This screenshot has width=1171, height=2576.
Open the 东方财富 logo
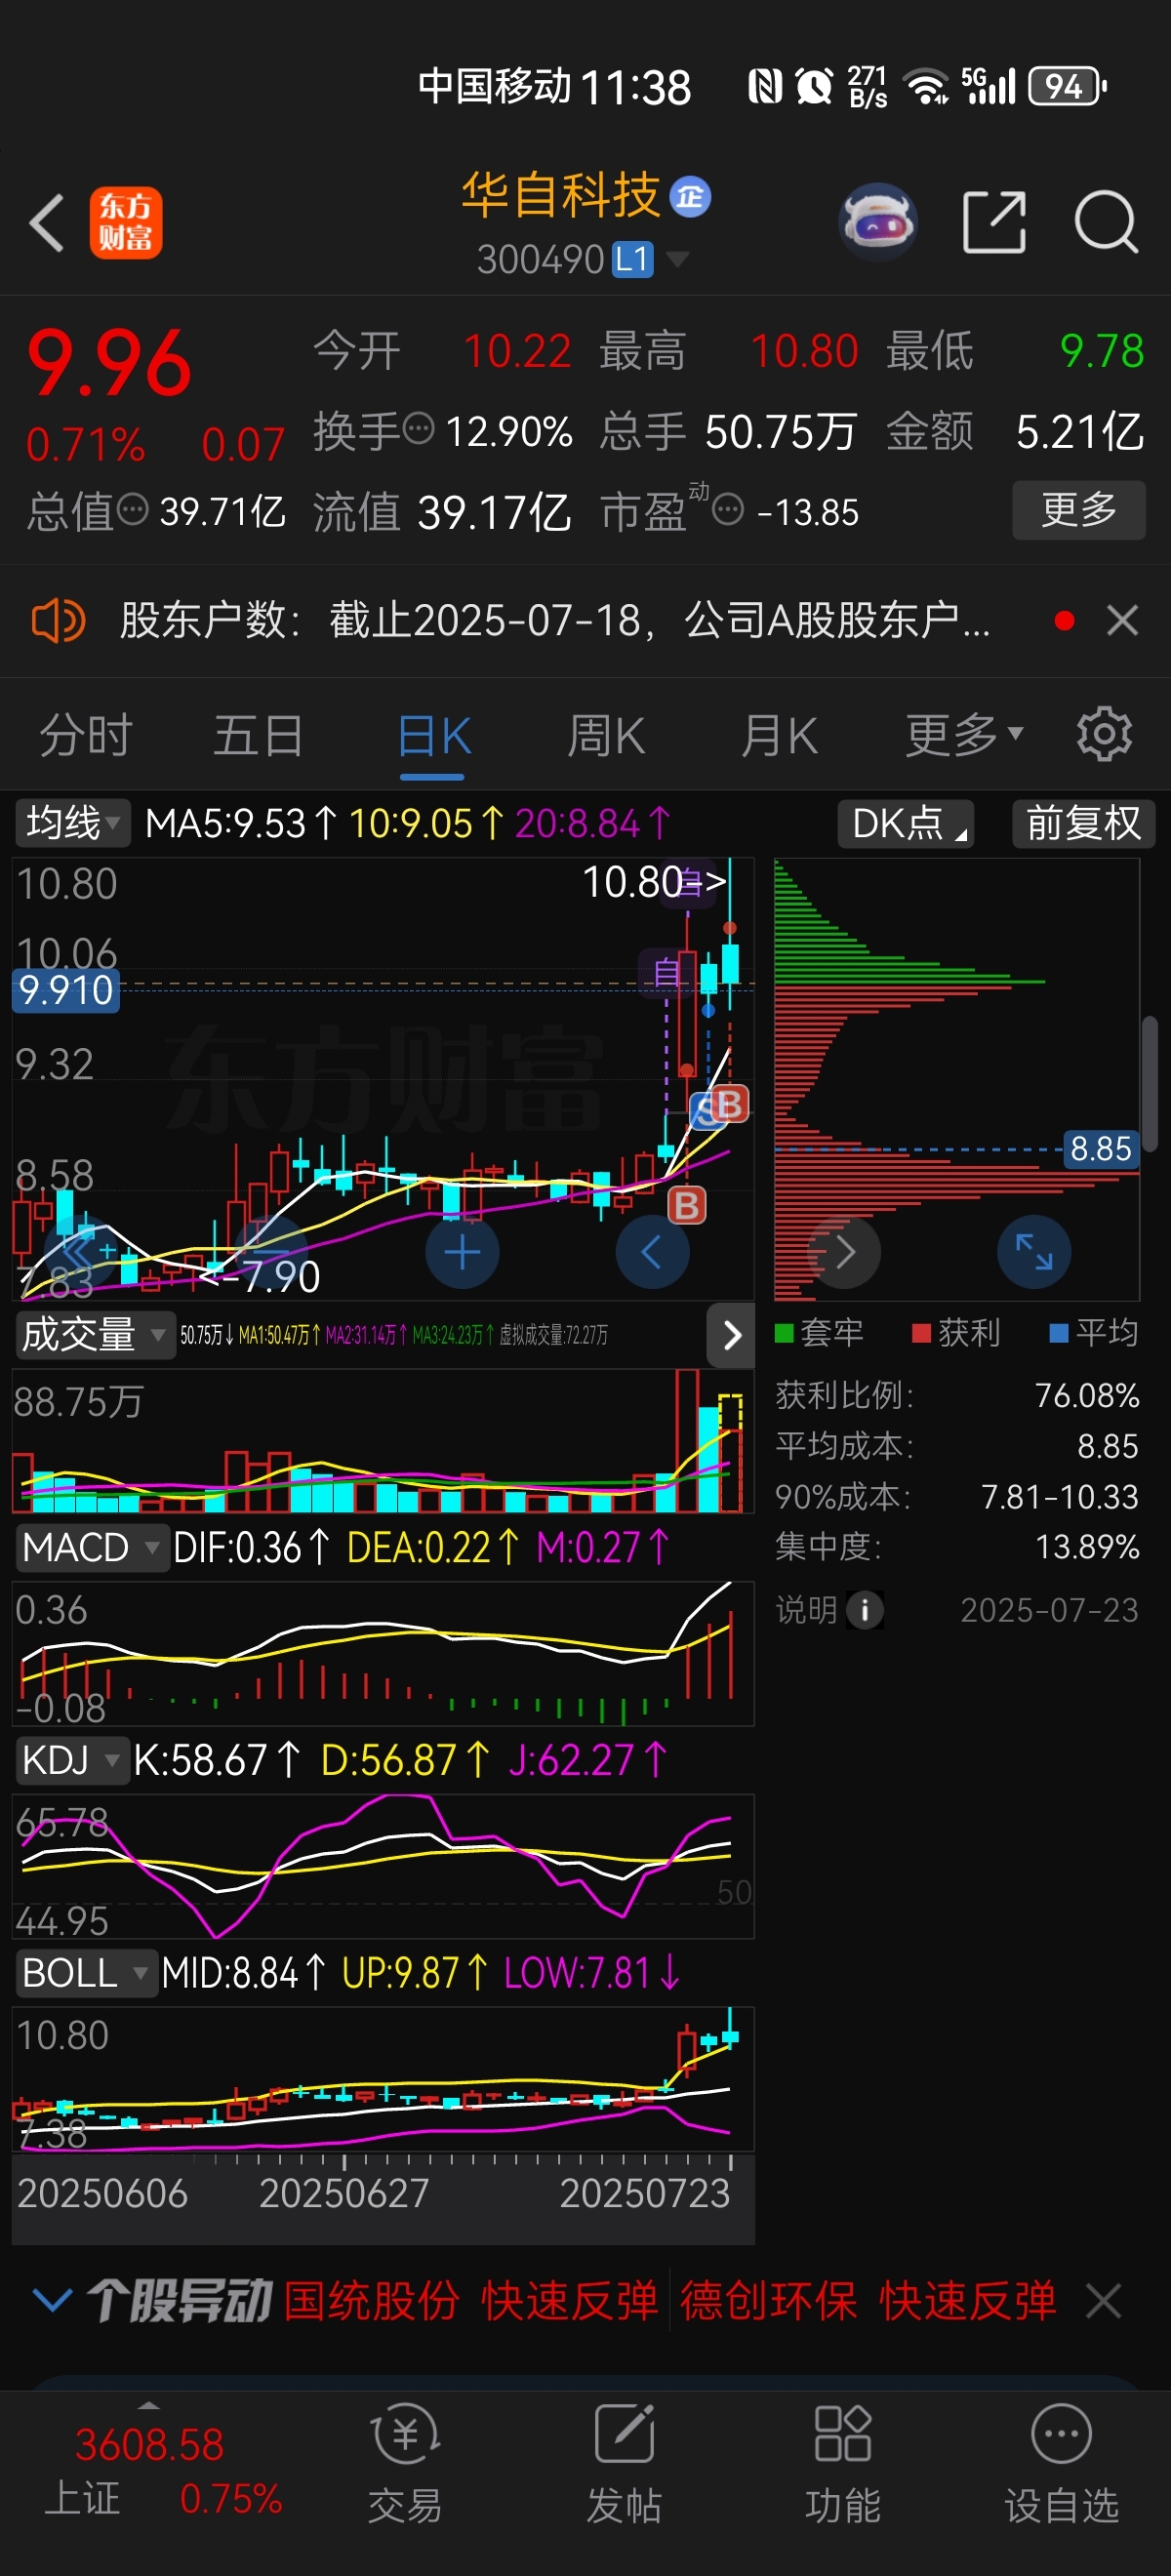coord(126,223)
